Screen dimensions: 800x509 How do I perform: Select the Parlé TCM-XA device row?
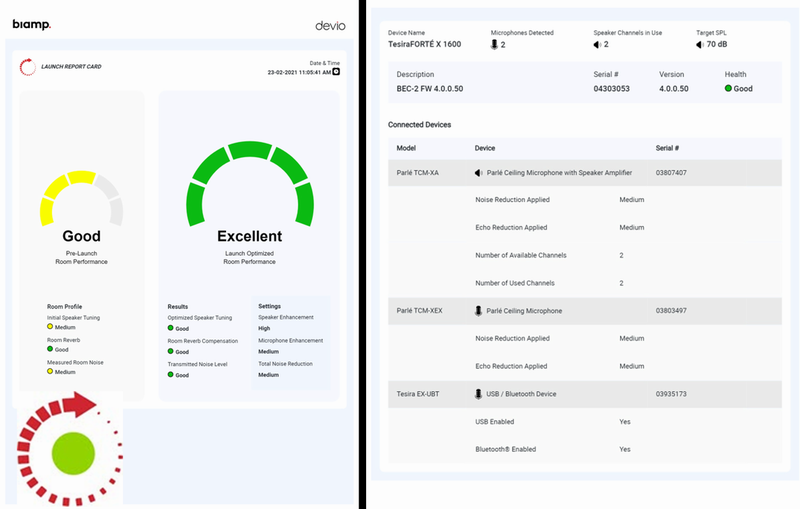point(585,173)
